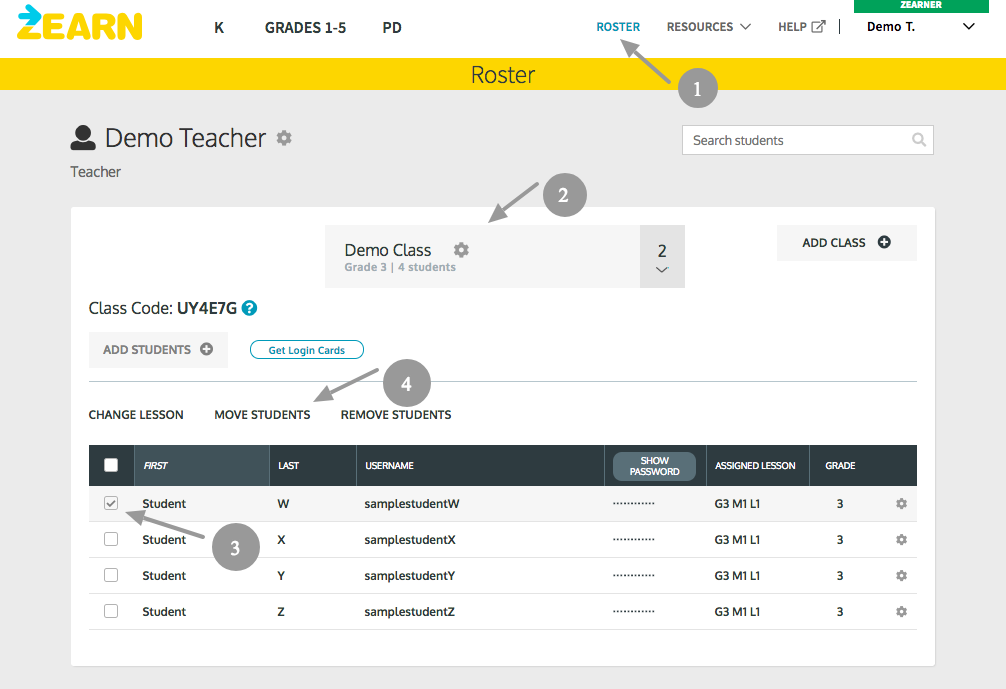
Task: Click the Add Class button
Action: click(x=846, y=242)
